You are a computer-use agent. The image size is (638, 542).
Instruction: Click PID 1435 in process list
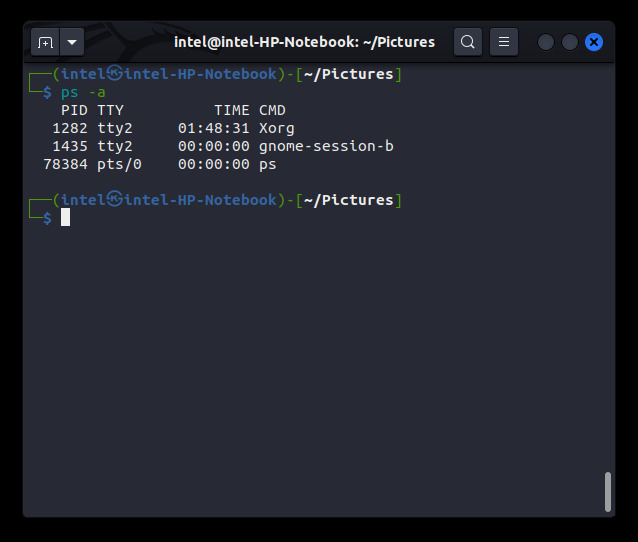[70, 146]
